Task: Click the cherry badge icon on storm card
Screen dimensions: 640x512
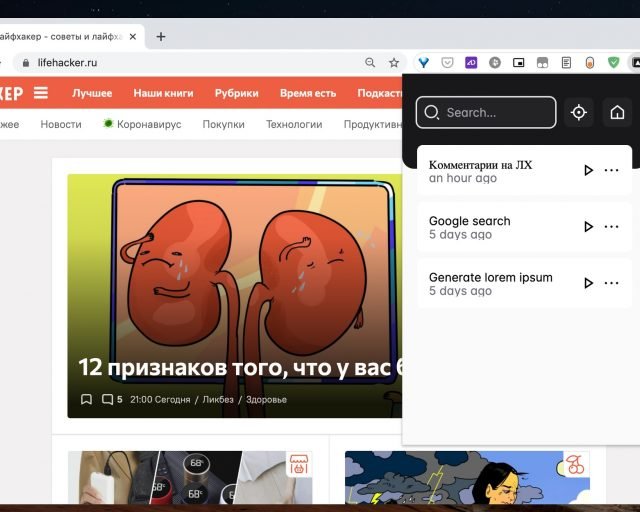Action: tap(576, 464)
